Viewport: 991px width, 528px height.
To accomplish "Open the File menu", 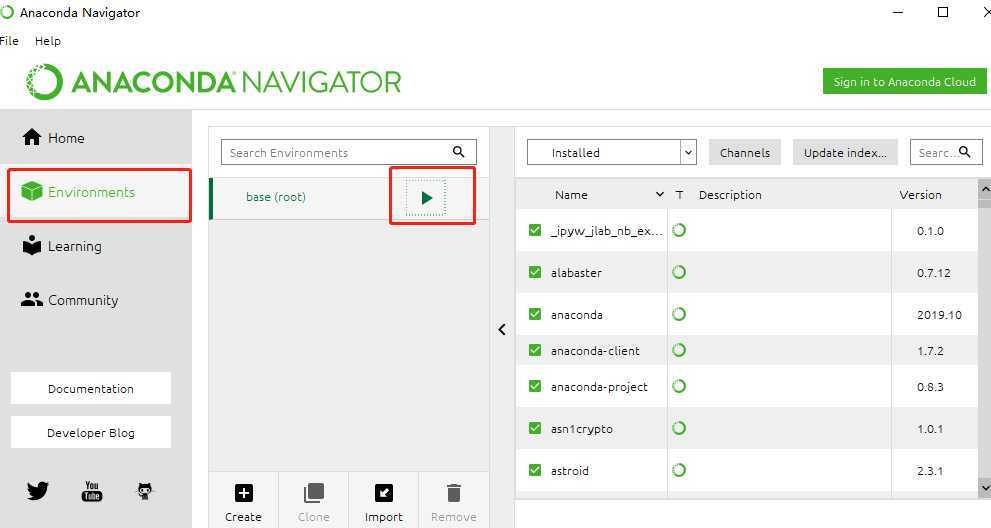I will 9,41.
